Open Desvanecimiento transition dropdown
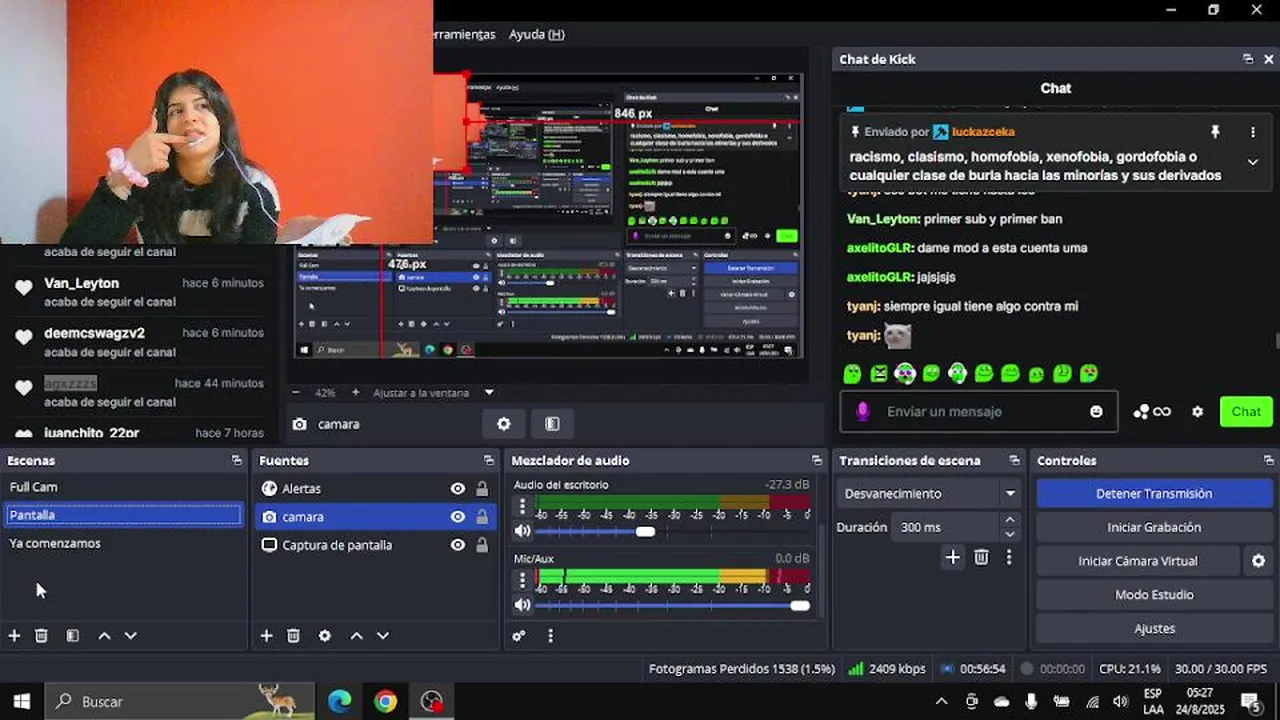 tap(928, 493)
